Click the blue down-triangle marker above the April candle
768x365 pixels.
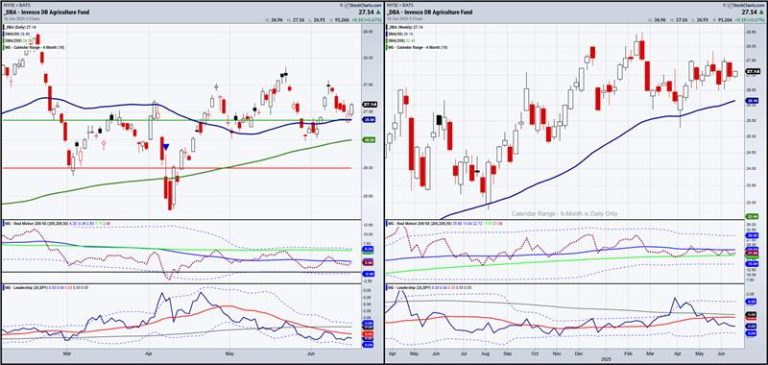pos(166,147)
